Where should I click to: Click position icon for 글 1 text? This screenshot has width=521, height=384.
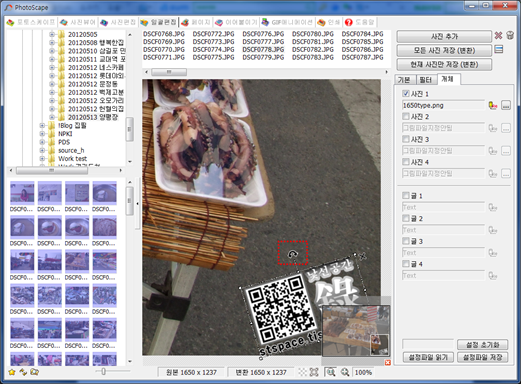[x=493, y=207]
